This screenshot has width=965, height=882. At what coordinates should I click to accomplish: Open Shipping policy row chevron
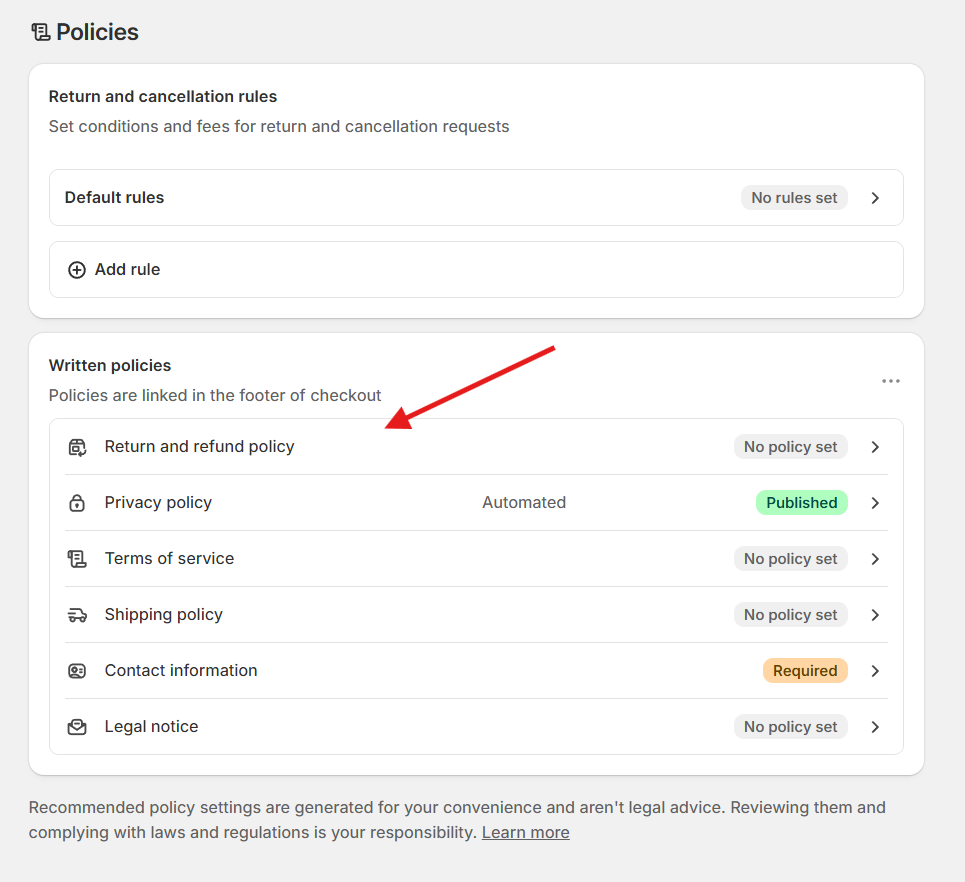[x=875, y=615]
